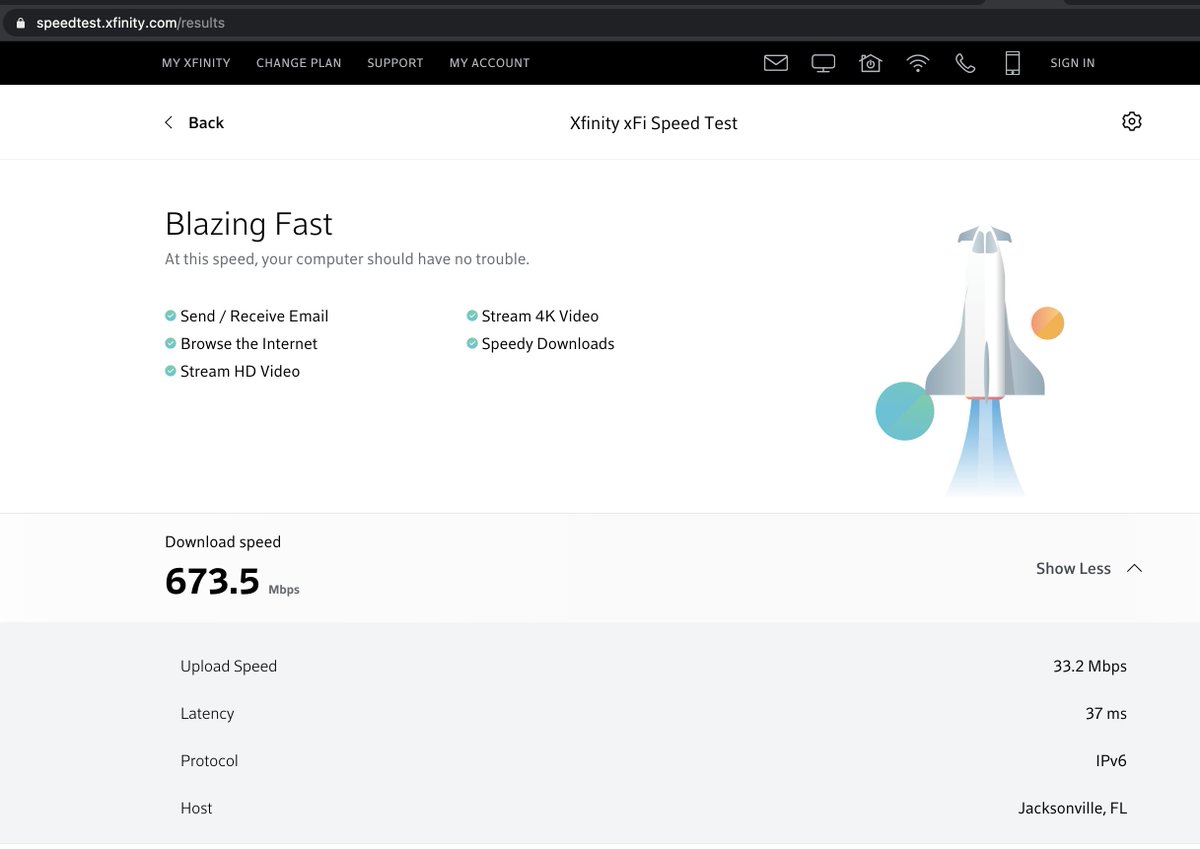Click the Jacksonville, FL host value
Viewport: 1200px width, 849px height.
click(x=1073, y=808)
